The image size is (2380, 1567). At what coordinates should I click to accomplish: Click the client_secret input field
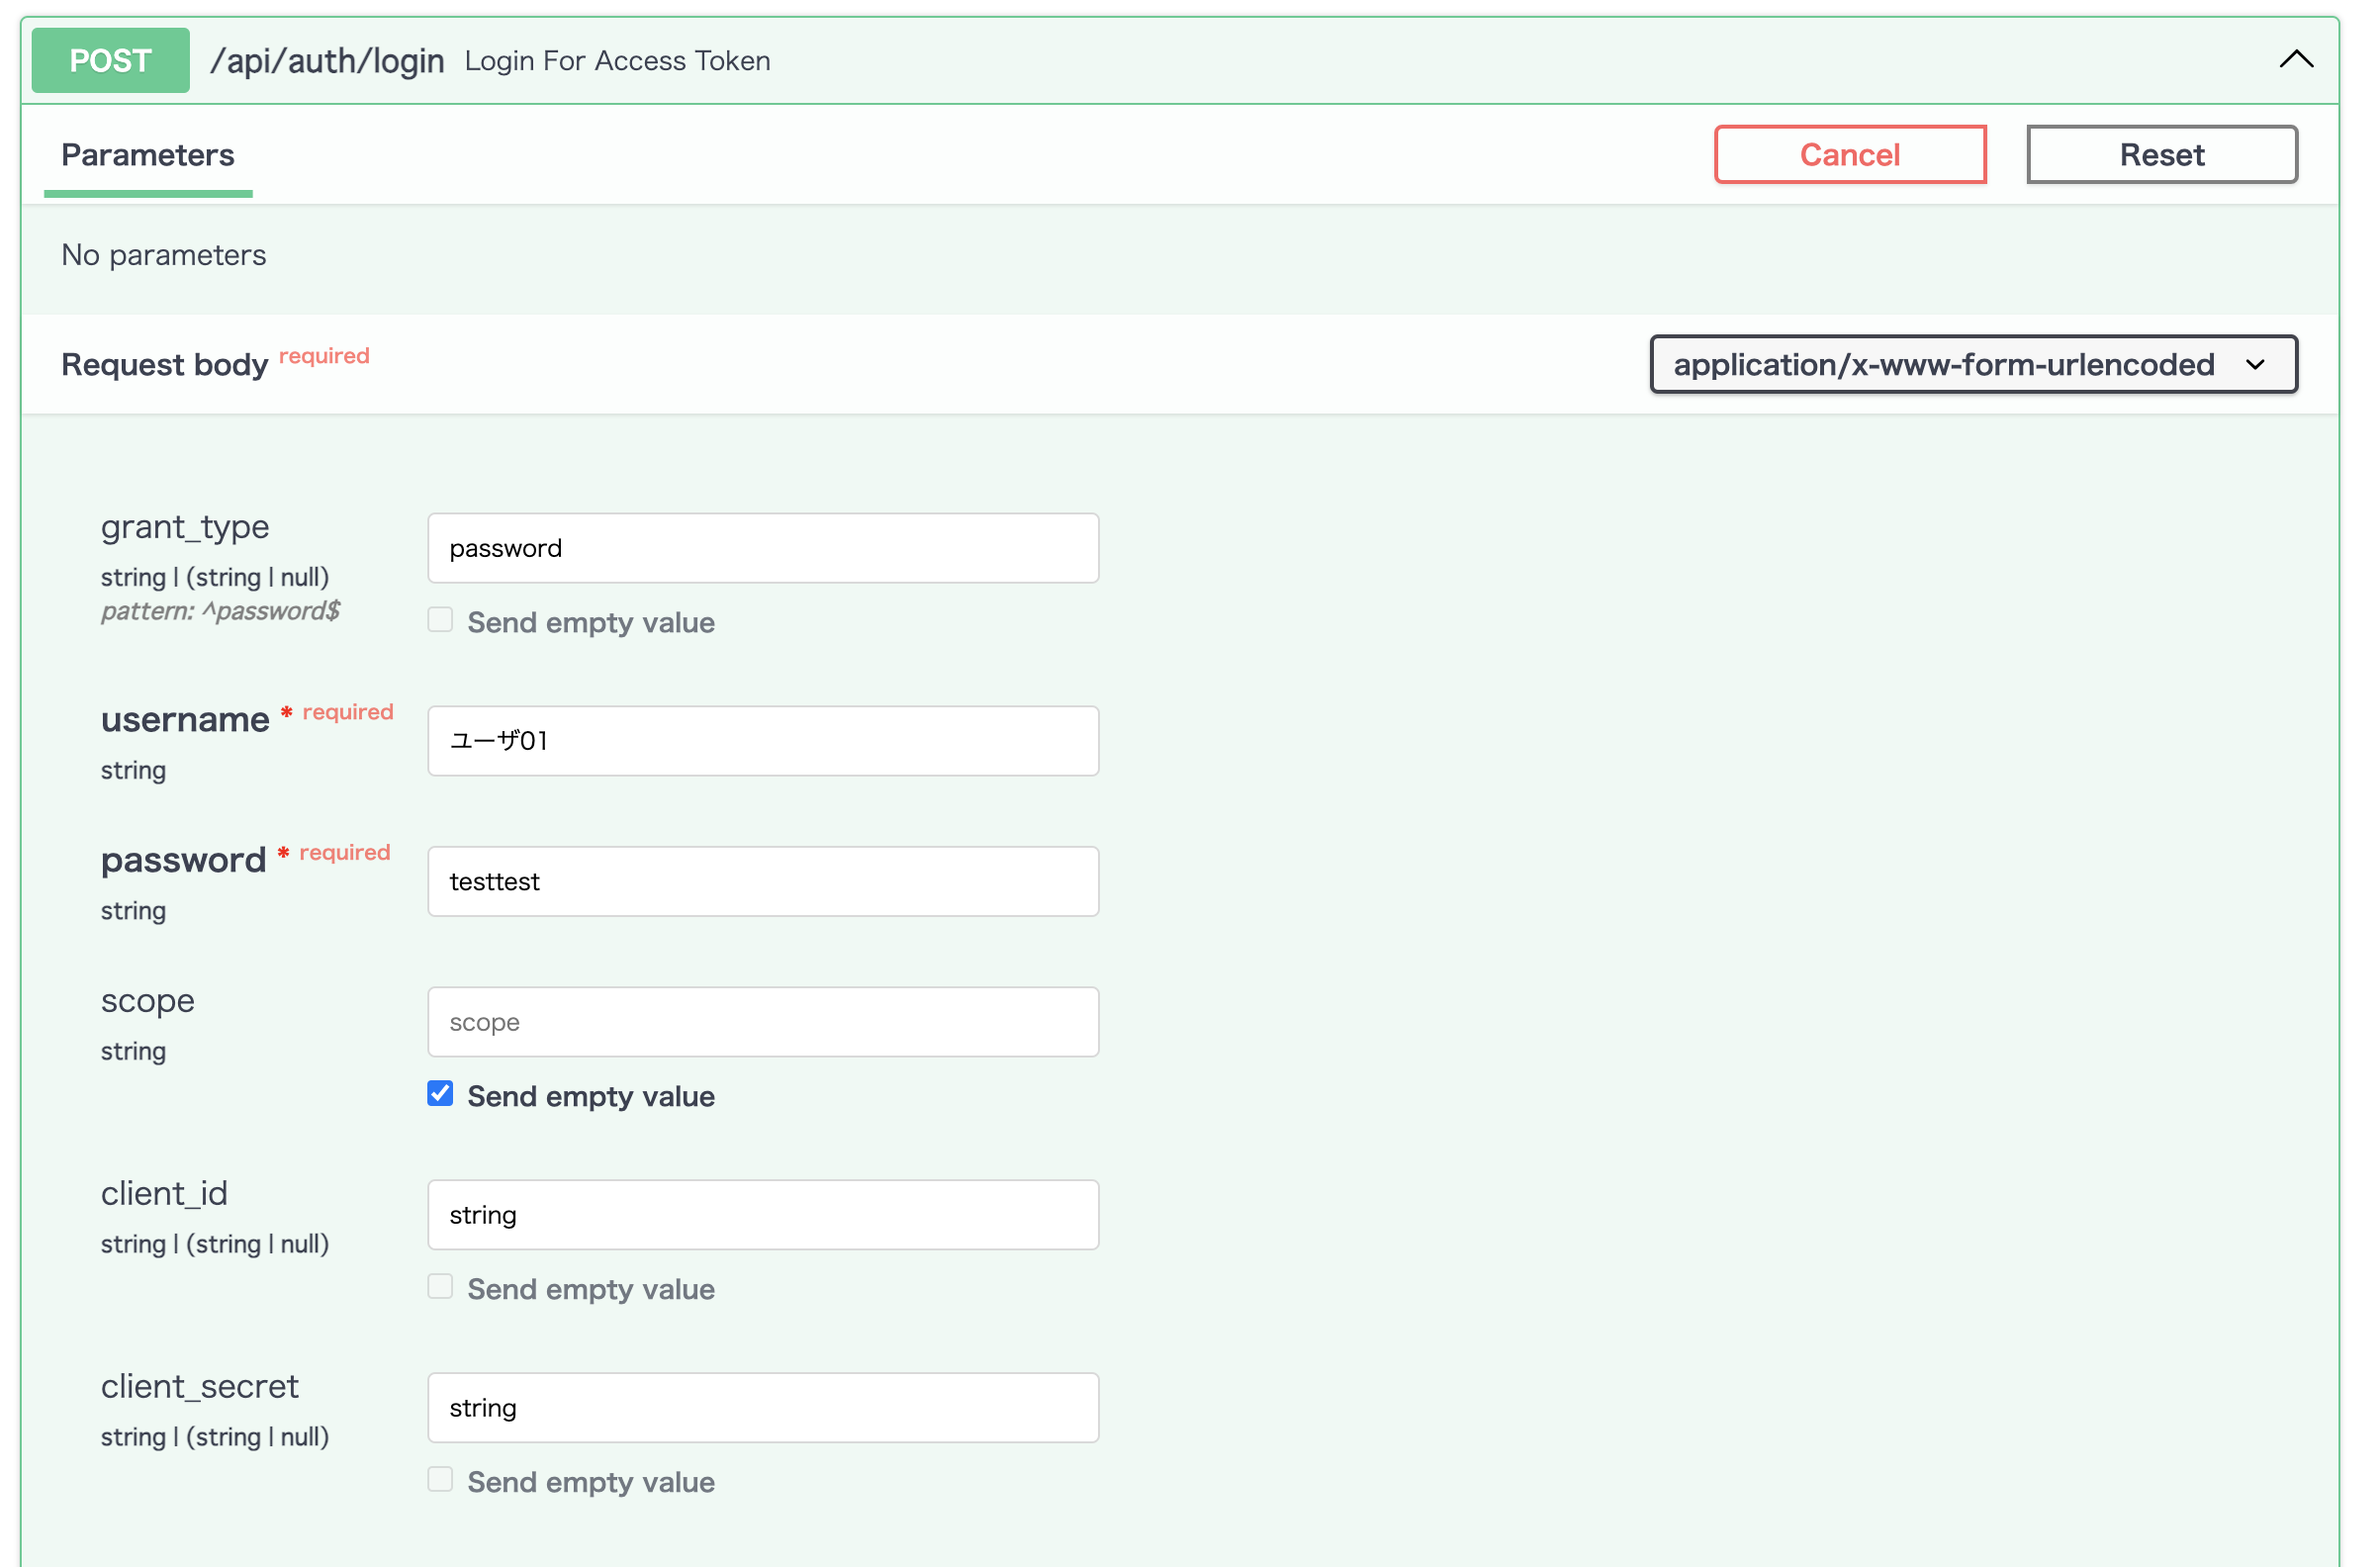(x=763, y=1408)
